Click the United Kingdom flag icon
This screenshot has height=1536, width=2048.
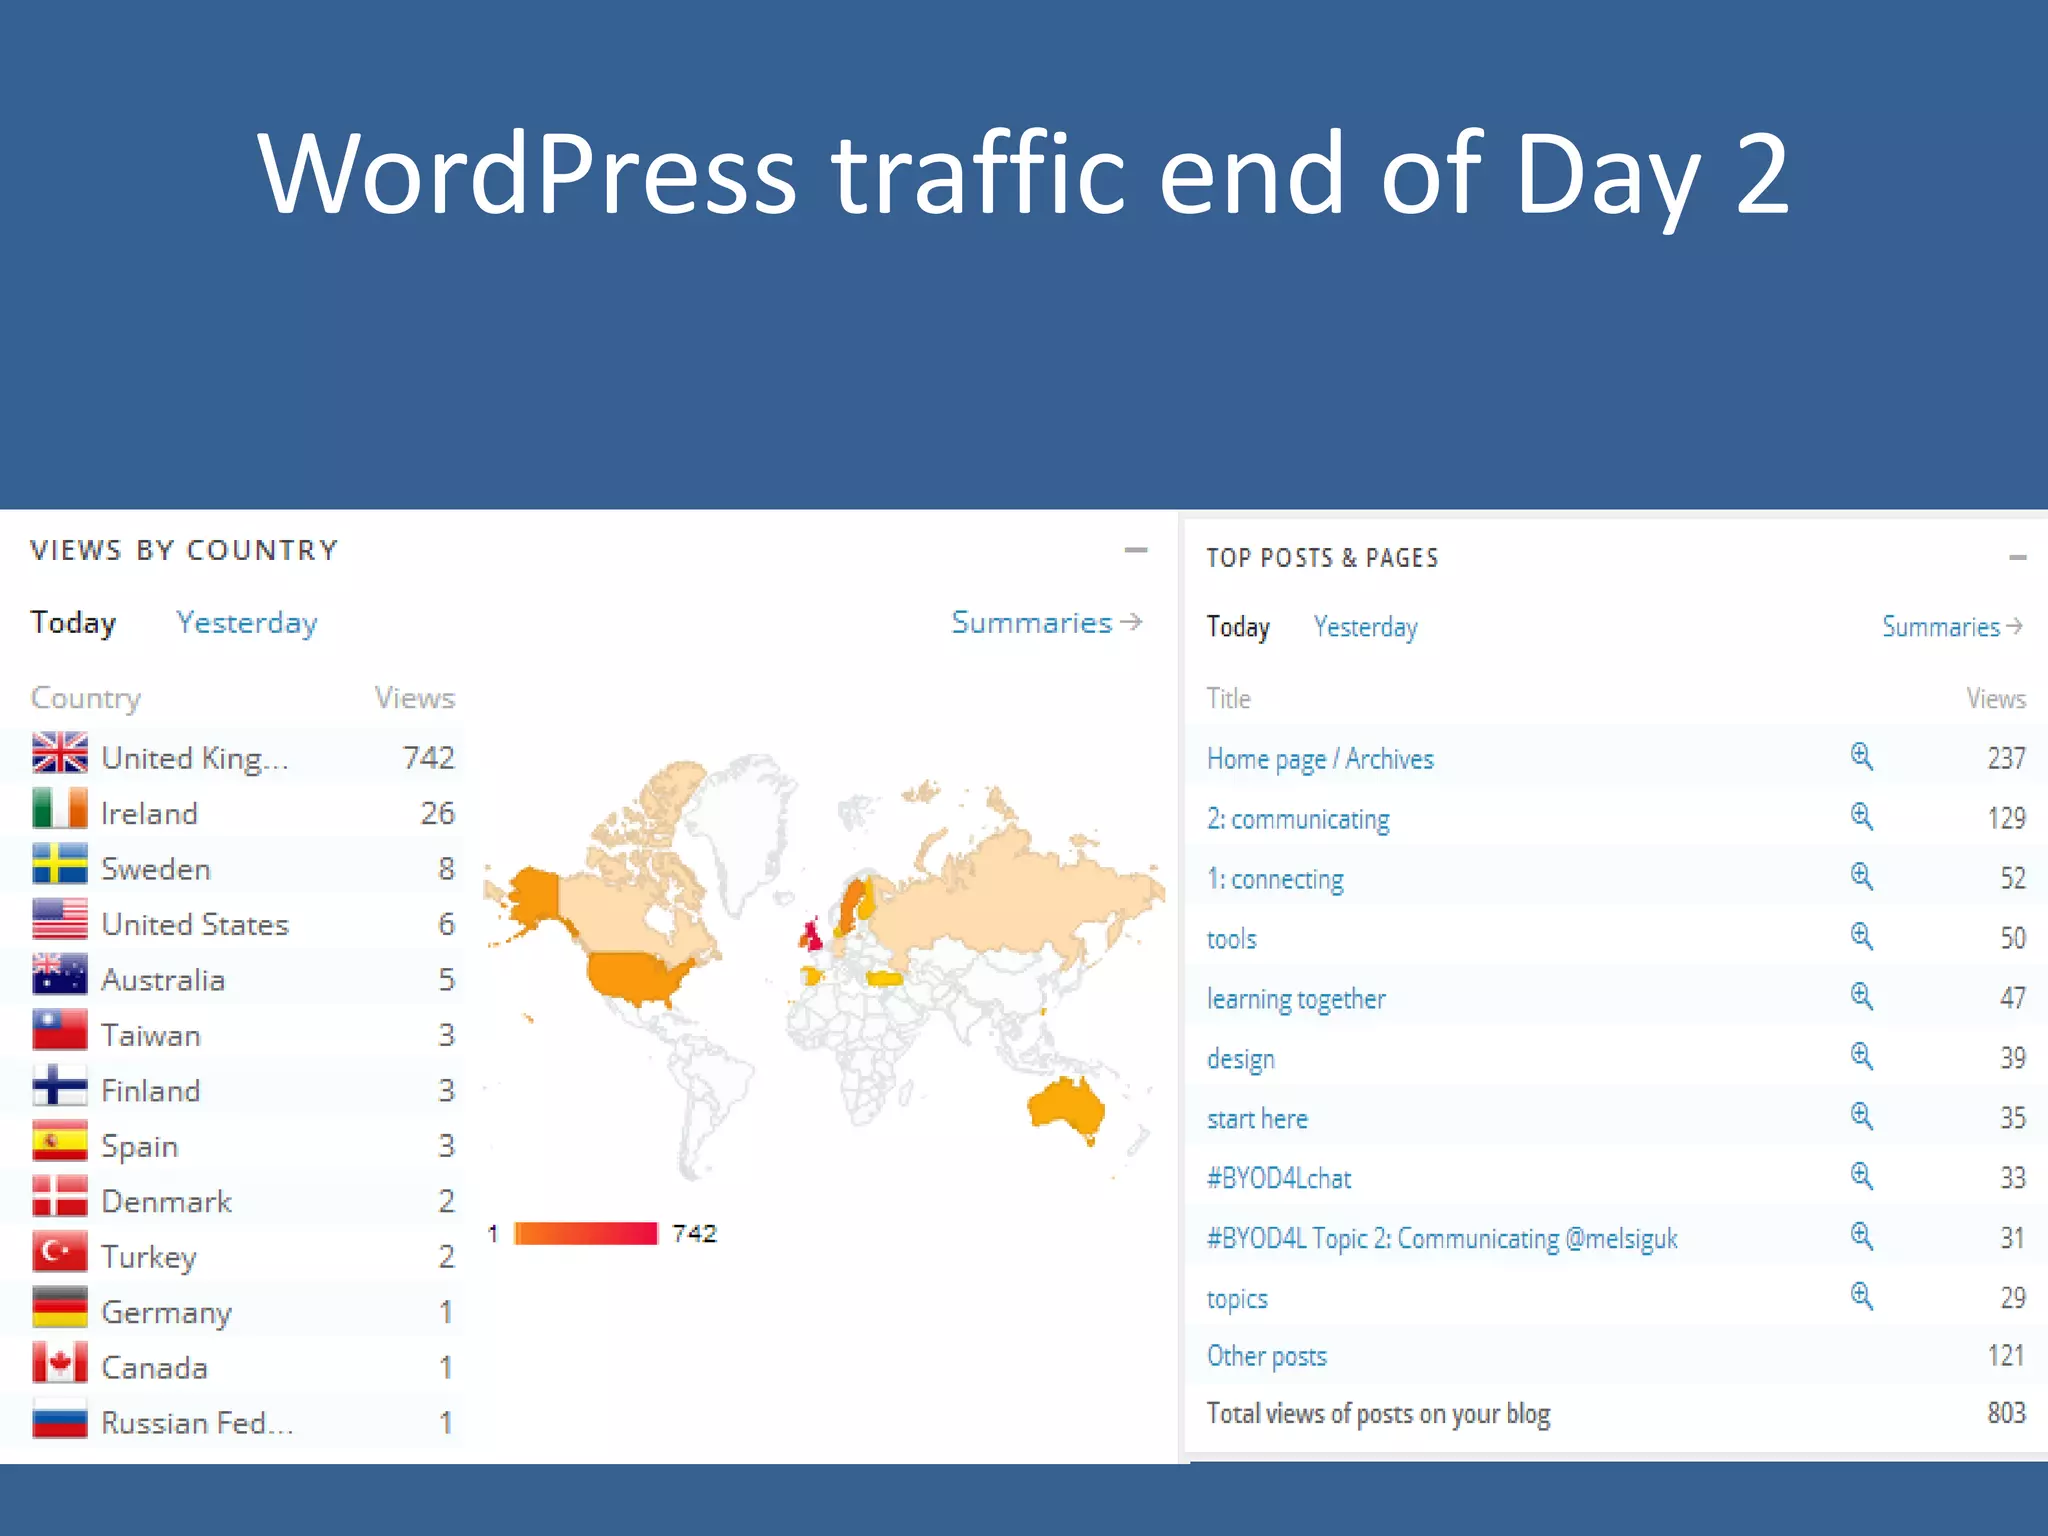pos(60,753)
